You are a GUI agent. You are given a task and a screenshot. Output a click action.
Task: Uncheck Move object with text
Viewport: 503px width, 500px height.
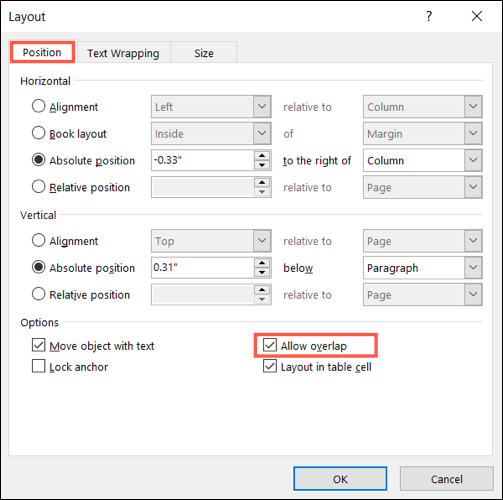pos(39,345)
